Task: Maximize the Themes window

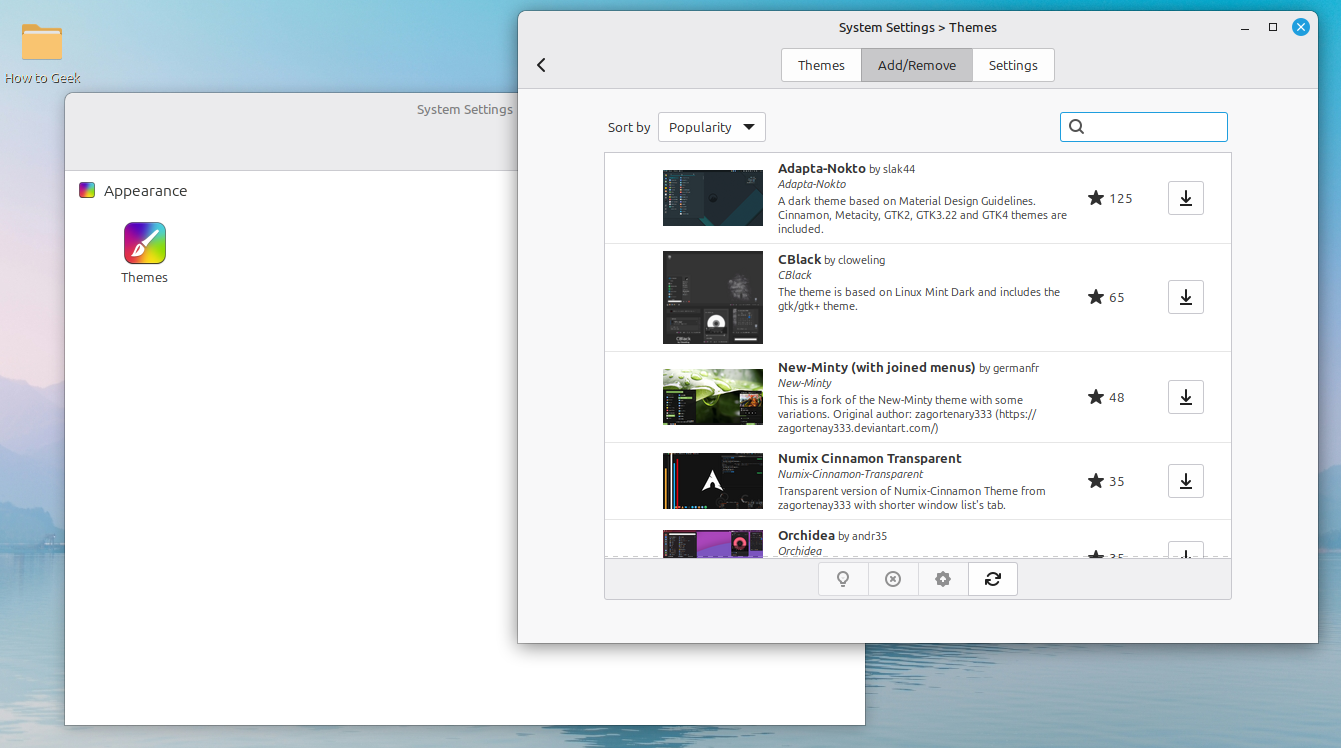Action: coord(1273,28)
